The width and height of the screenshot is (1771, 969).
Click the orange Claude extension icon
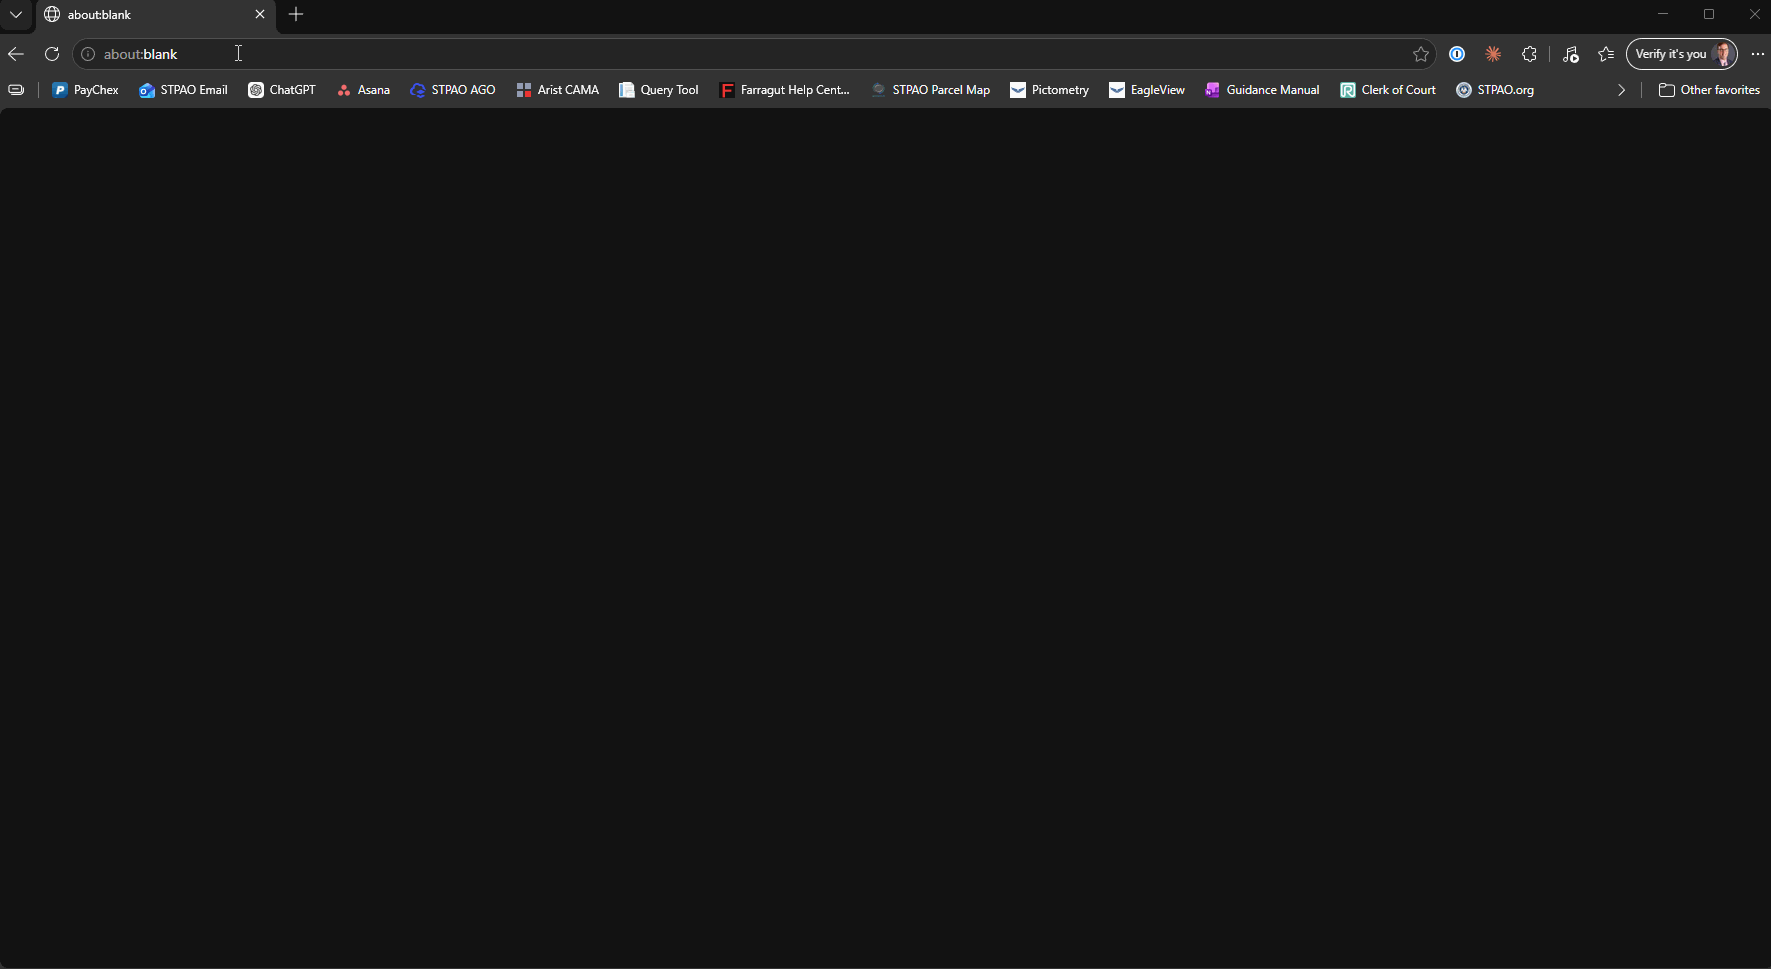tap(1493, 54)
